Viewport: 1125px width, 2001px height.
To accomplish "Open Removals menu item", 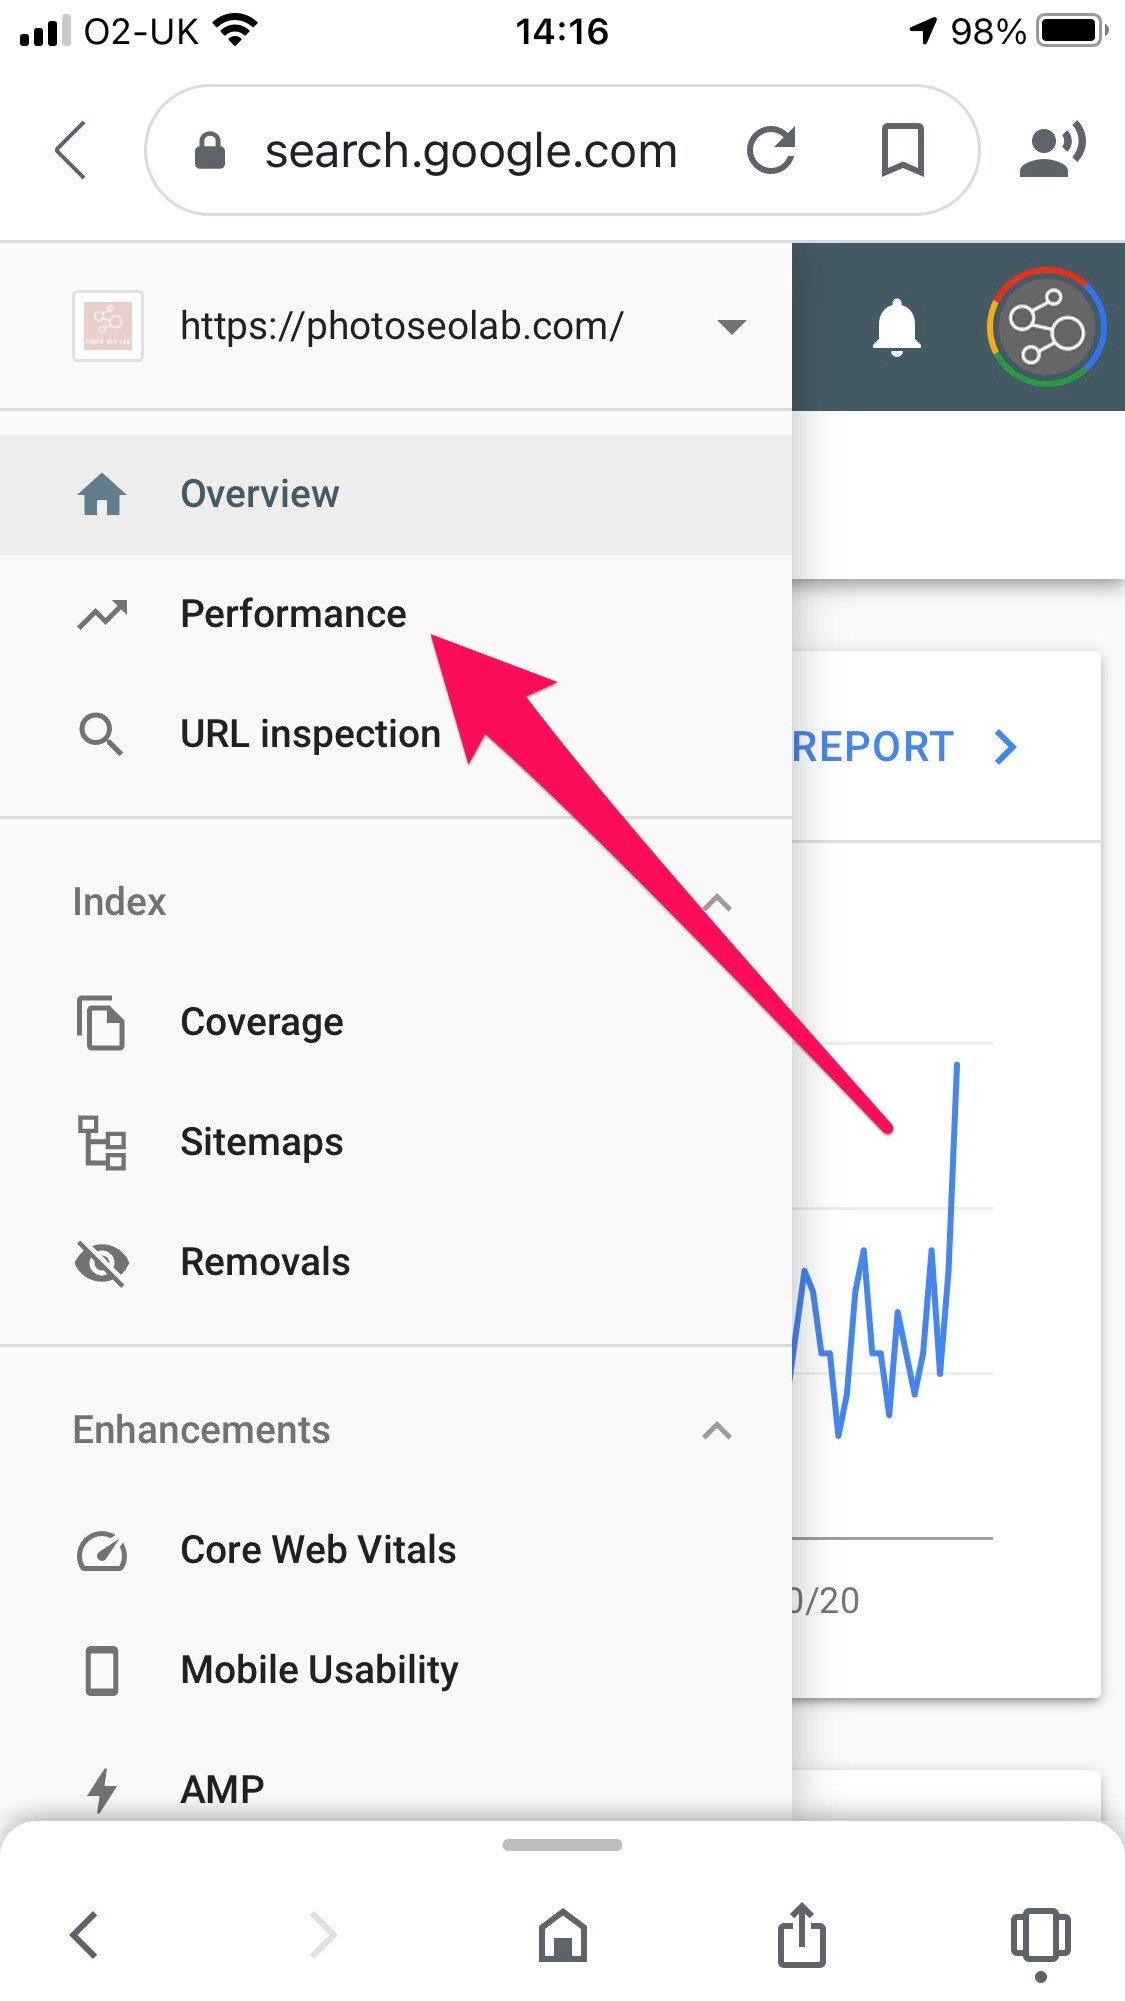I will coord(396,1262).
